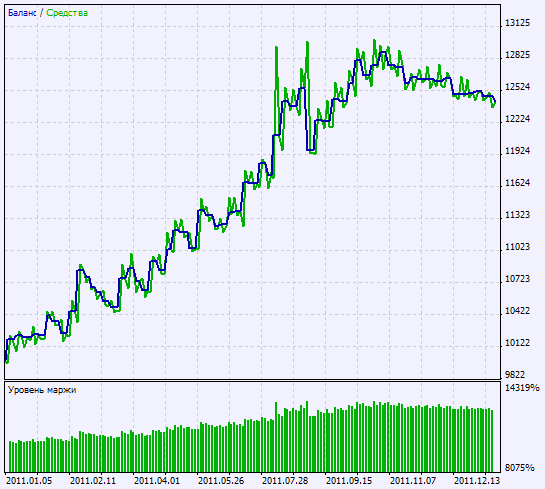
Task: Click the 11323 price axis value
Action: pos(518,215)
